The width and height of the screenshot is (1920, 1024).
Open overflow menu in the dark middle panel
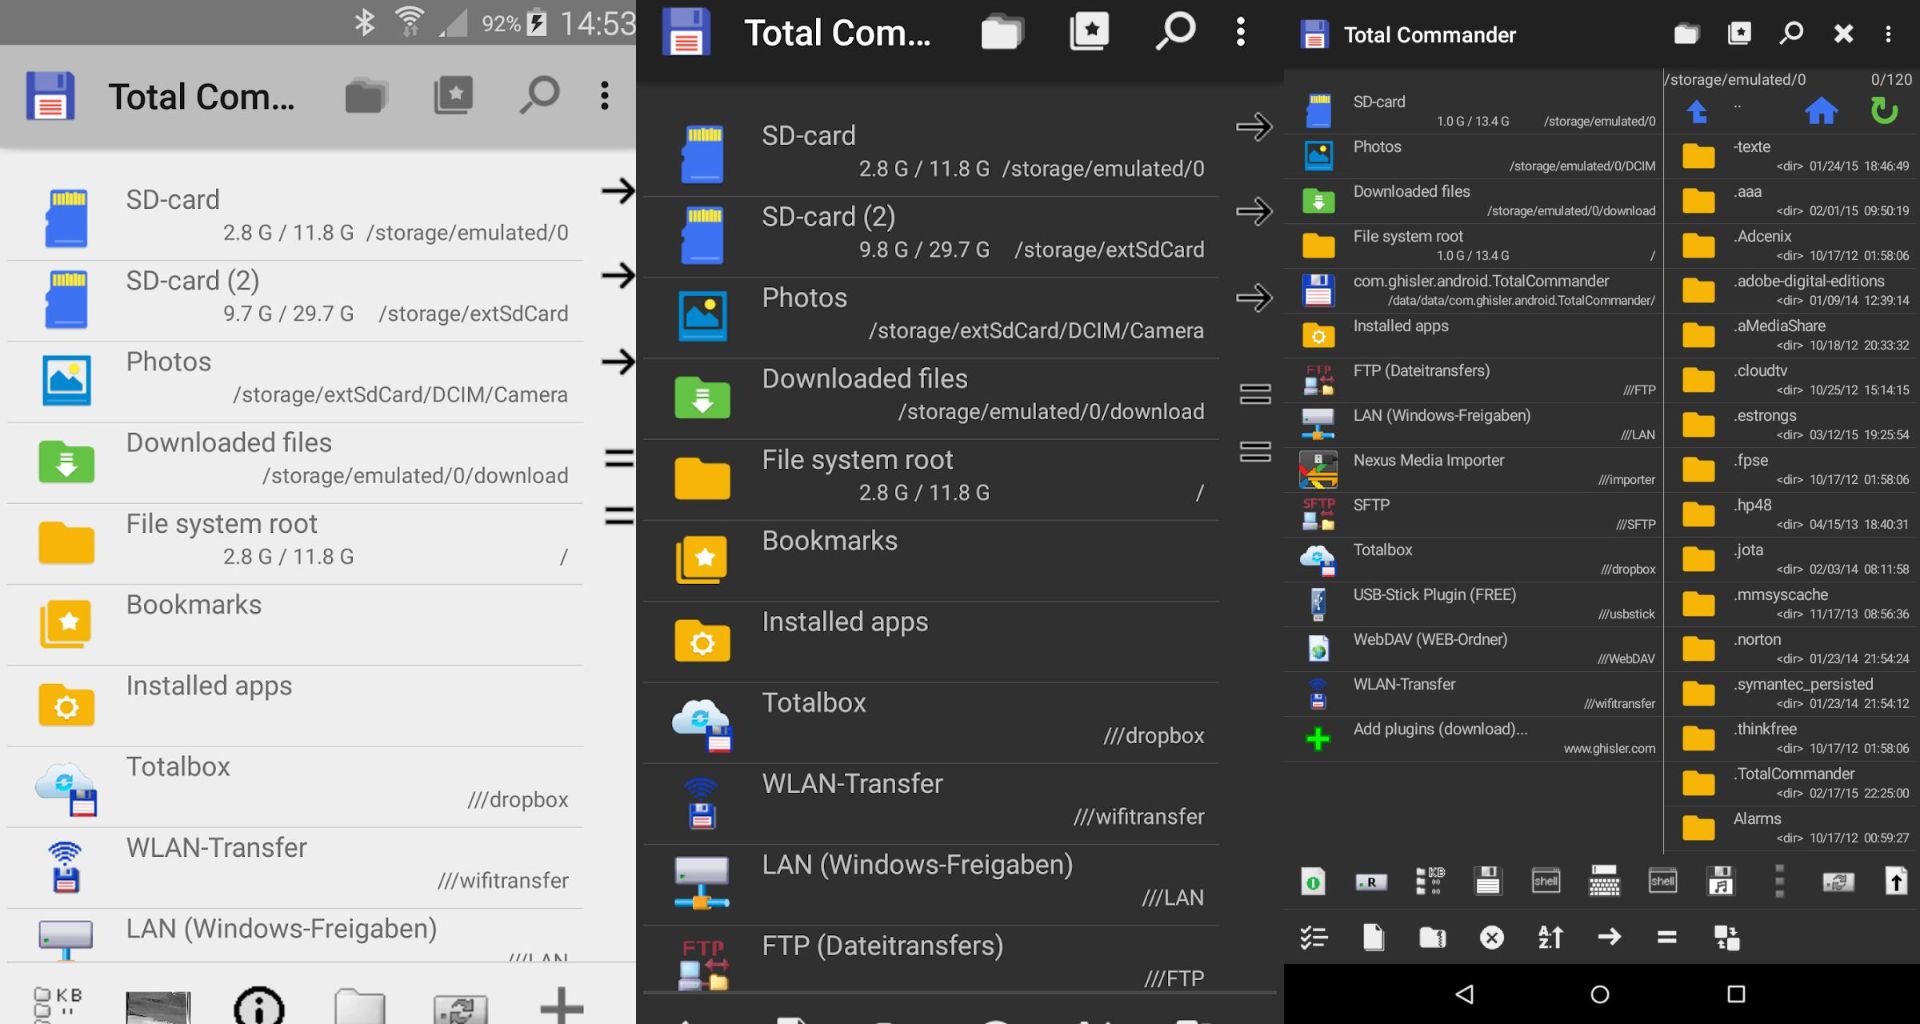1241,32
